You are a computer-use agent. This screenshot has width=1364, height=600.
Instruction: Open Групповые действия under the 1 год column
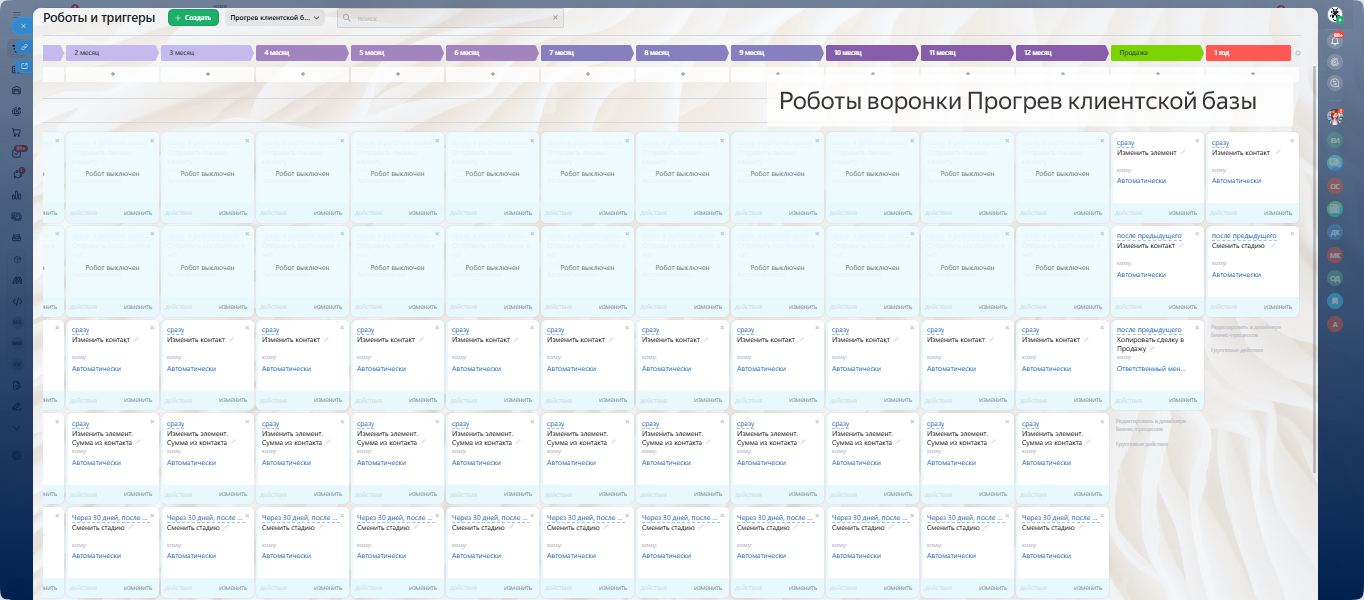coord(1237,350)
